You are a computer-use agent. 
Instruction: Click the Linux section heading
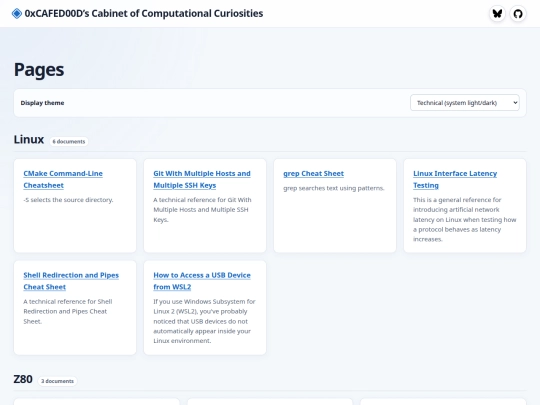point(29,139)
